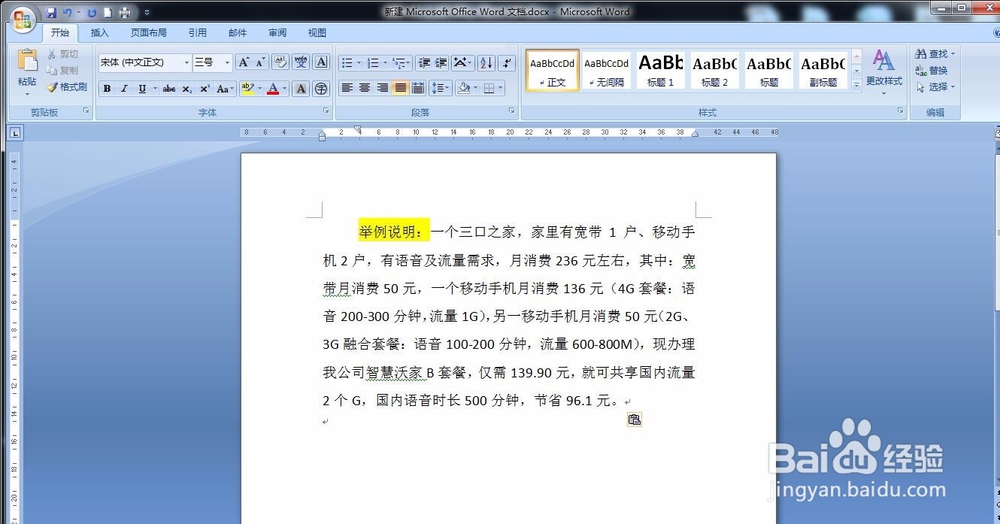The image size is (1000, 524).
Task: Open the Asian layout (中文版式) menu
Action: pos(462,62)
